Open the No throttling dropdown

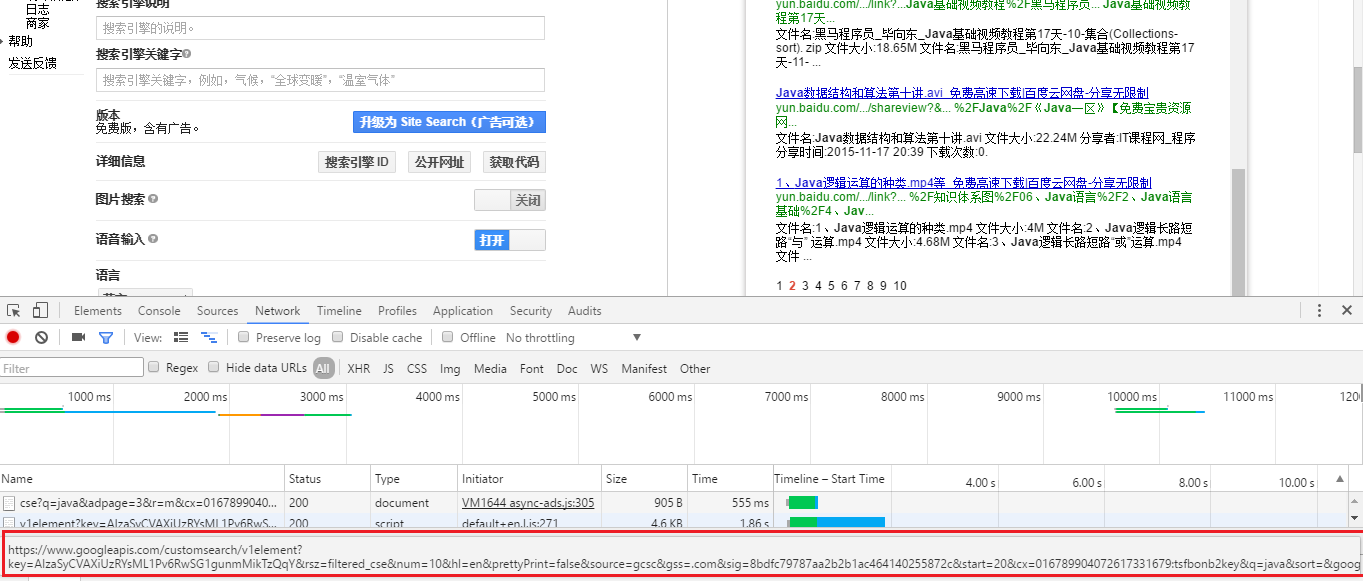point(574,338)
